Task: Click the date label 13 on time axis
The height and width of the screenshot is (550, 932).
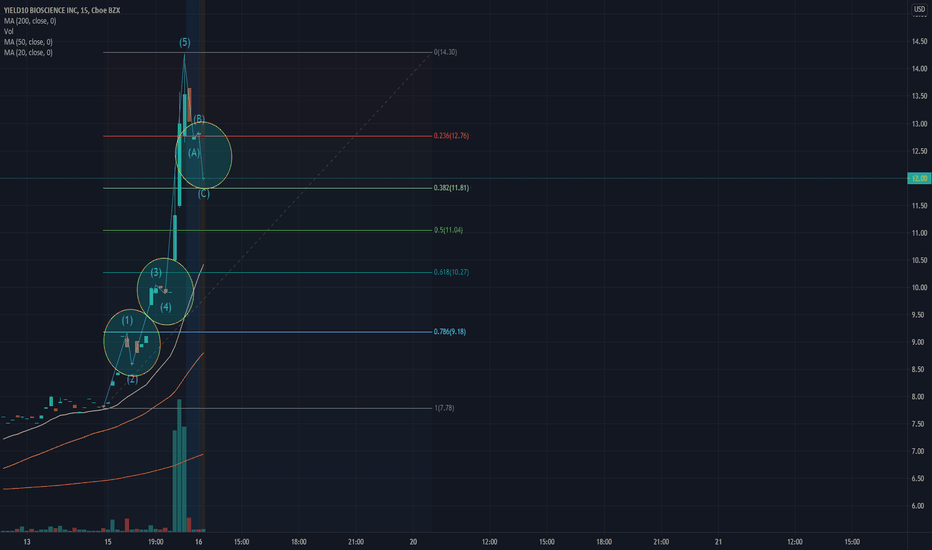Action: 26,542
